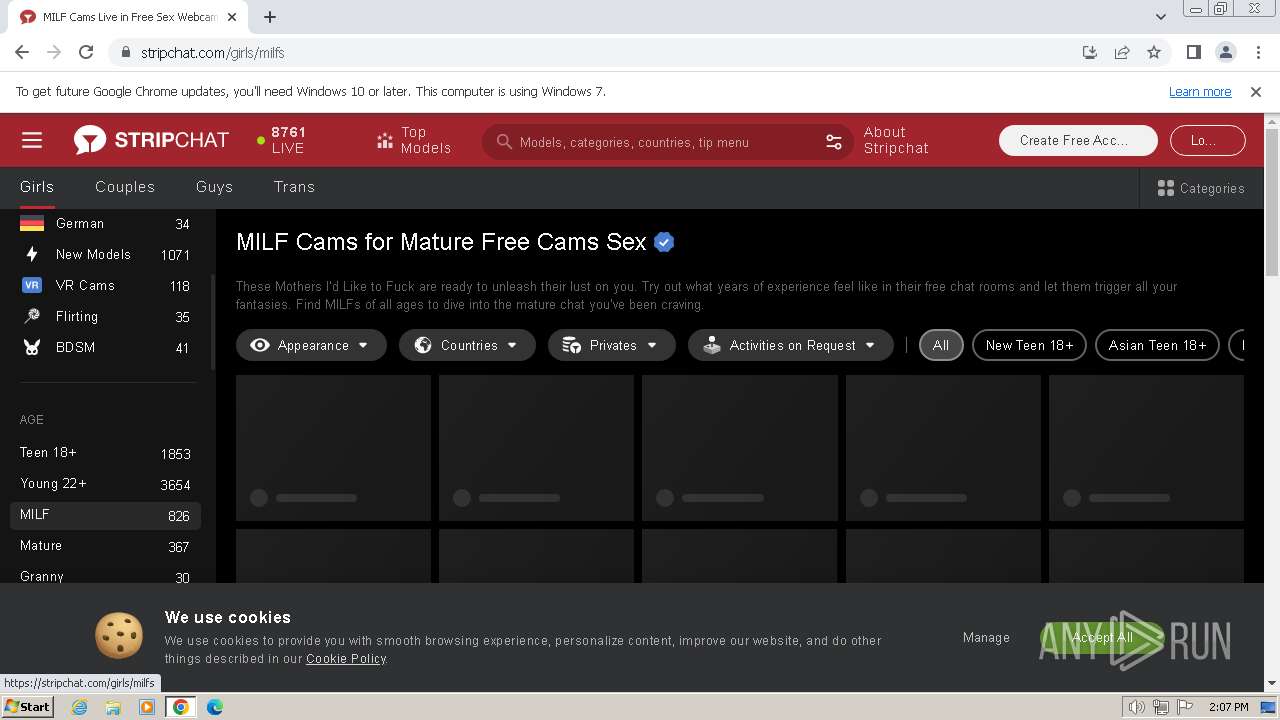
Task: Reload the page in Chrome
Action: point(86,52)
